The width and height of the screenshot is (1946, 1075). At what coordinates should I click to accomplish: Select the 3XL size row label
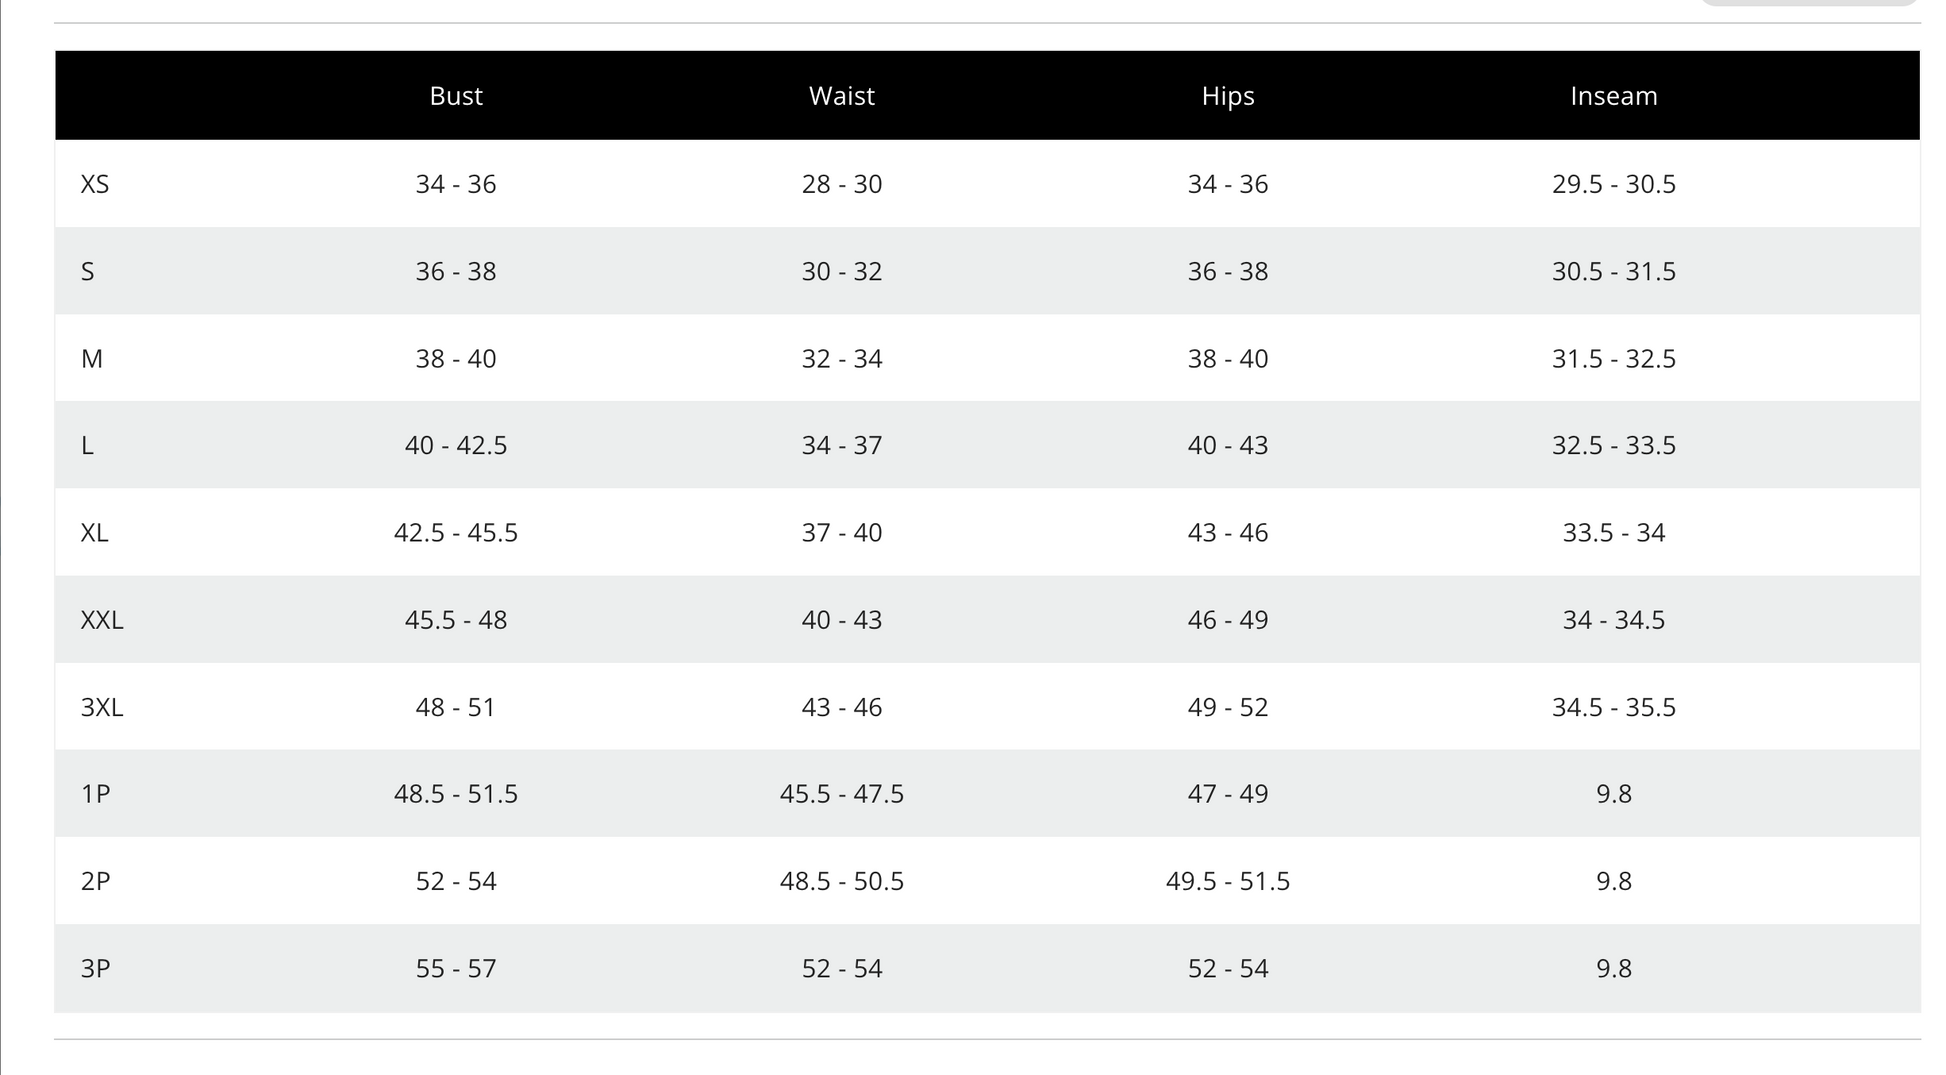tap(102, 708)
